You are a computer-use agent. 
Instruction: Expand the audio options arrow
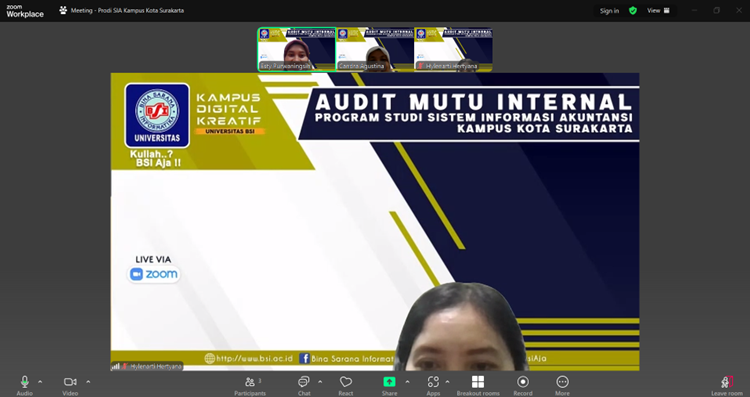click(x=40, y=382)
